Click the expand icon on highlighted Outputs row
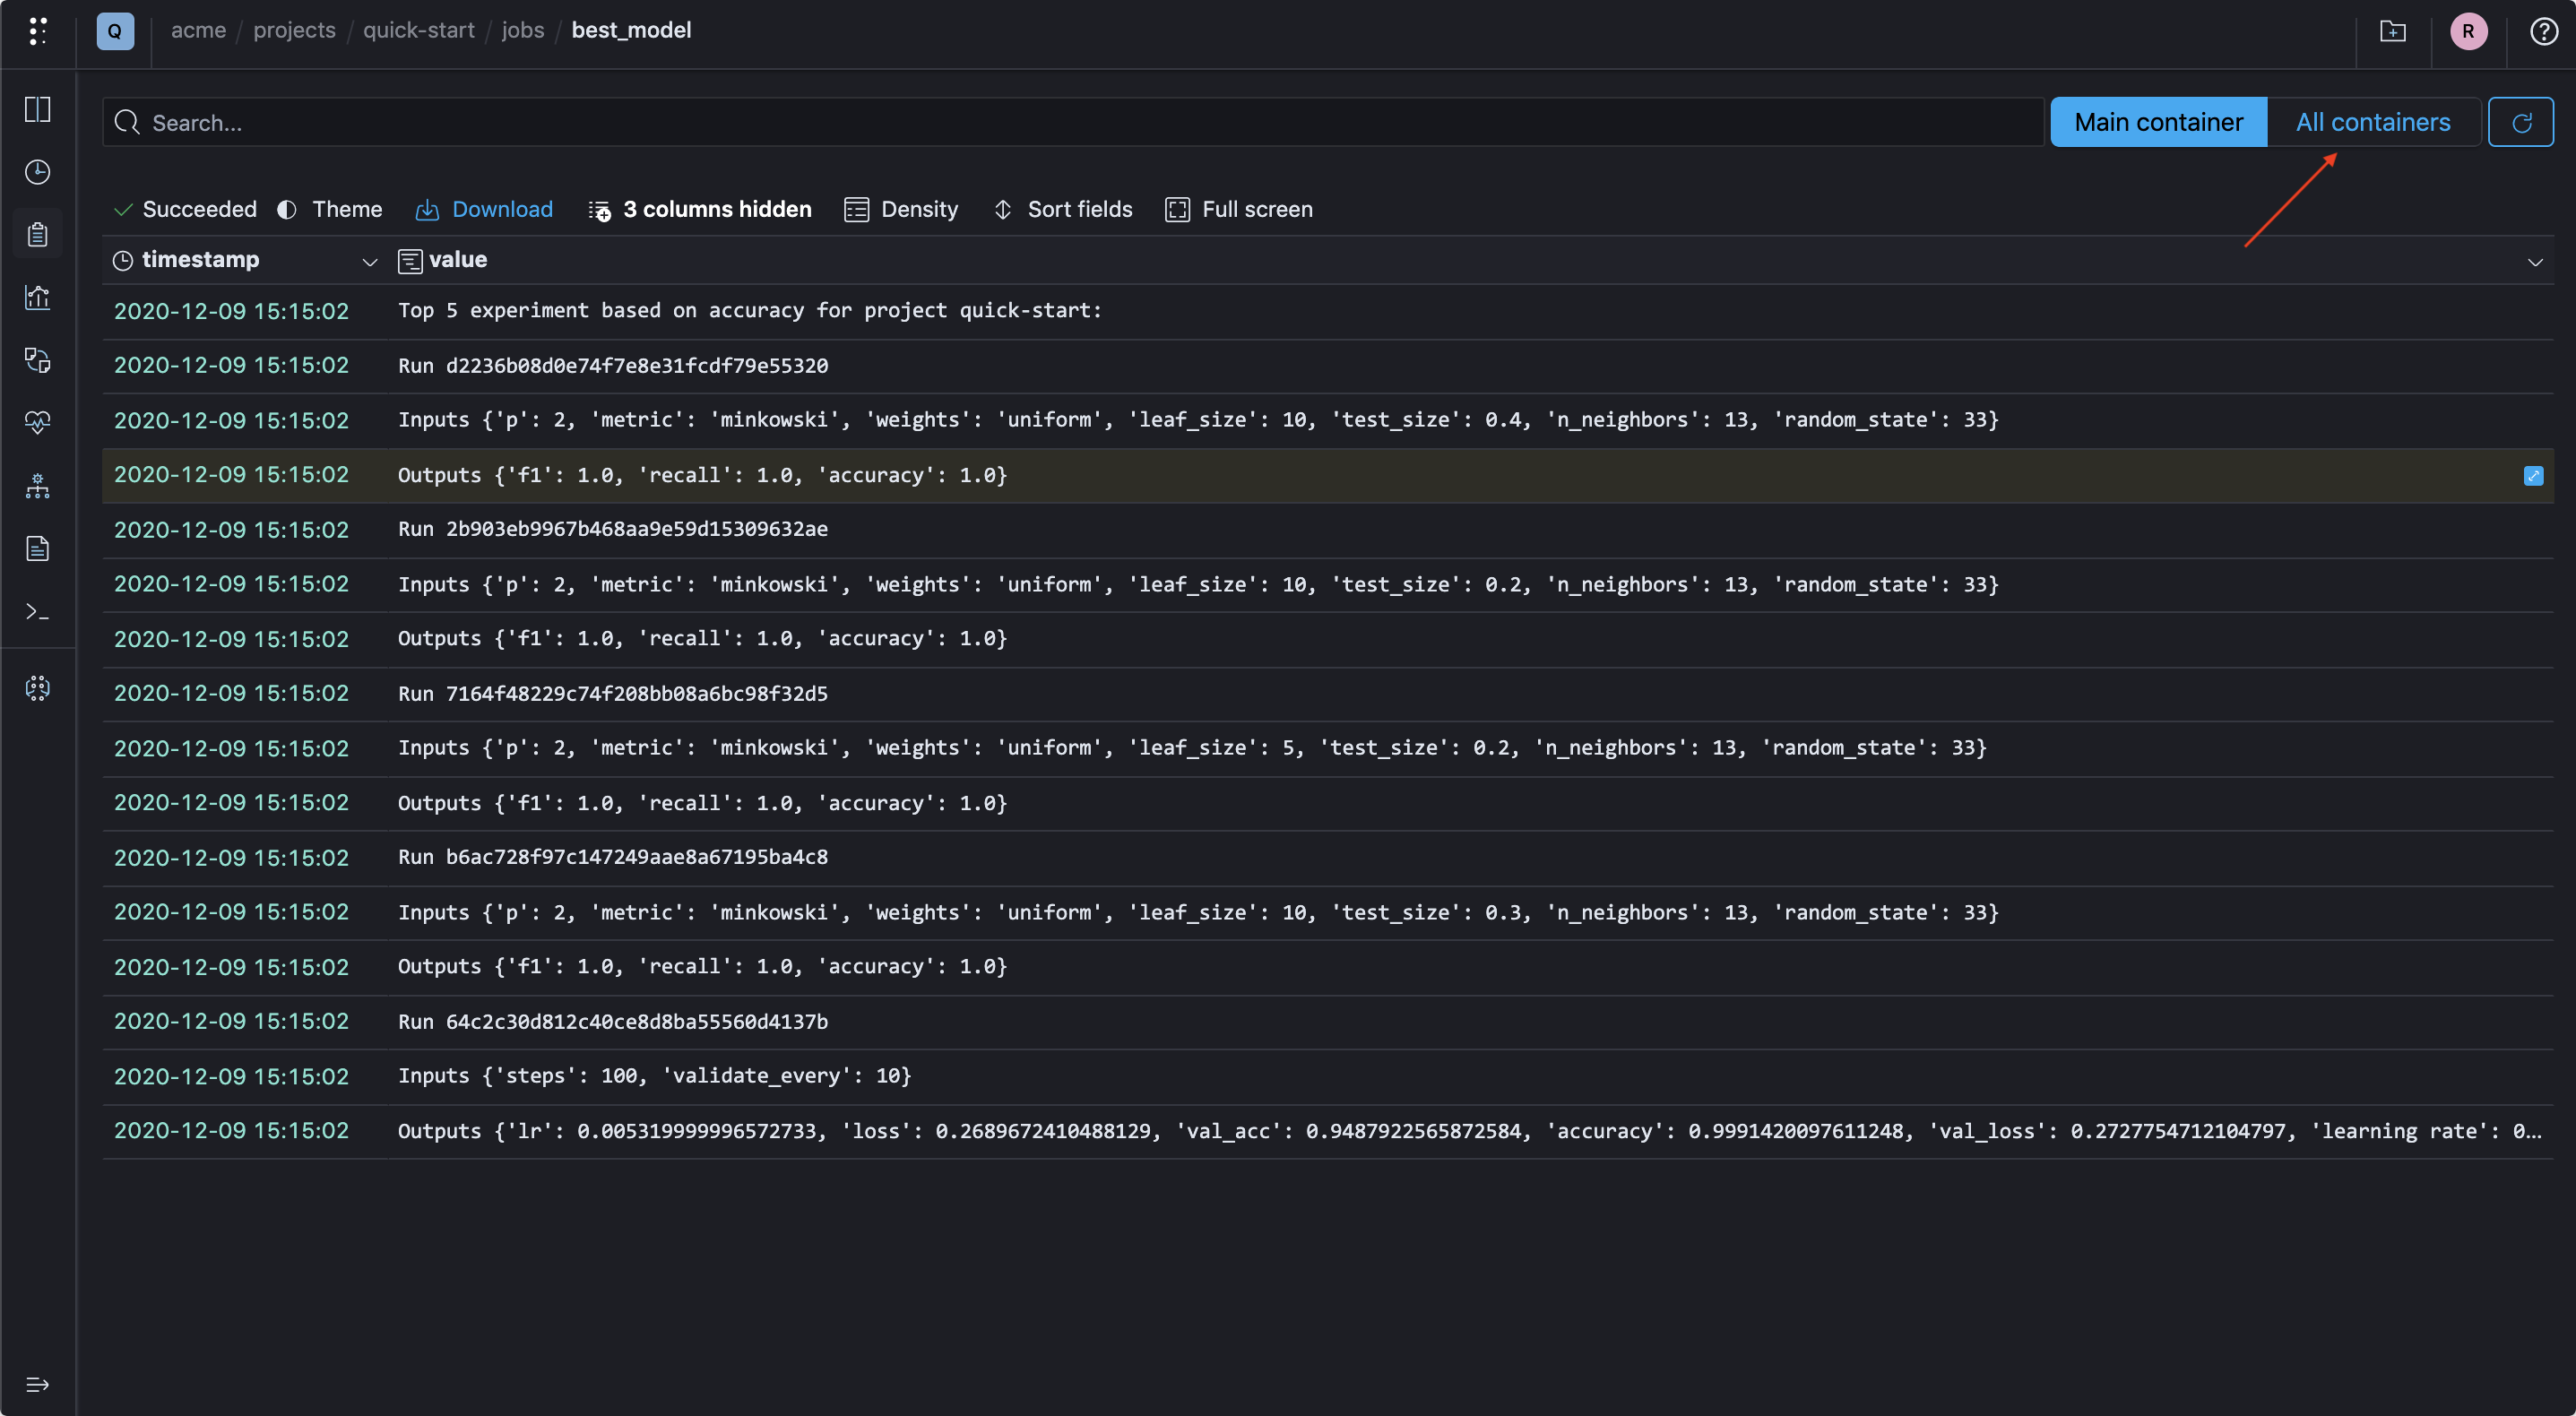This screenshot has width=2576, height=1416. coord(2533,476)
